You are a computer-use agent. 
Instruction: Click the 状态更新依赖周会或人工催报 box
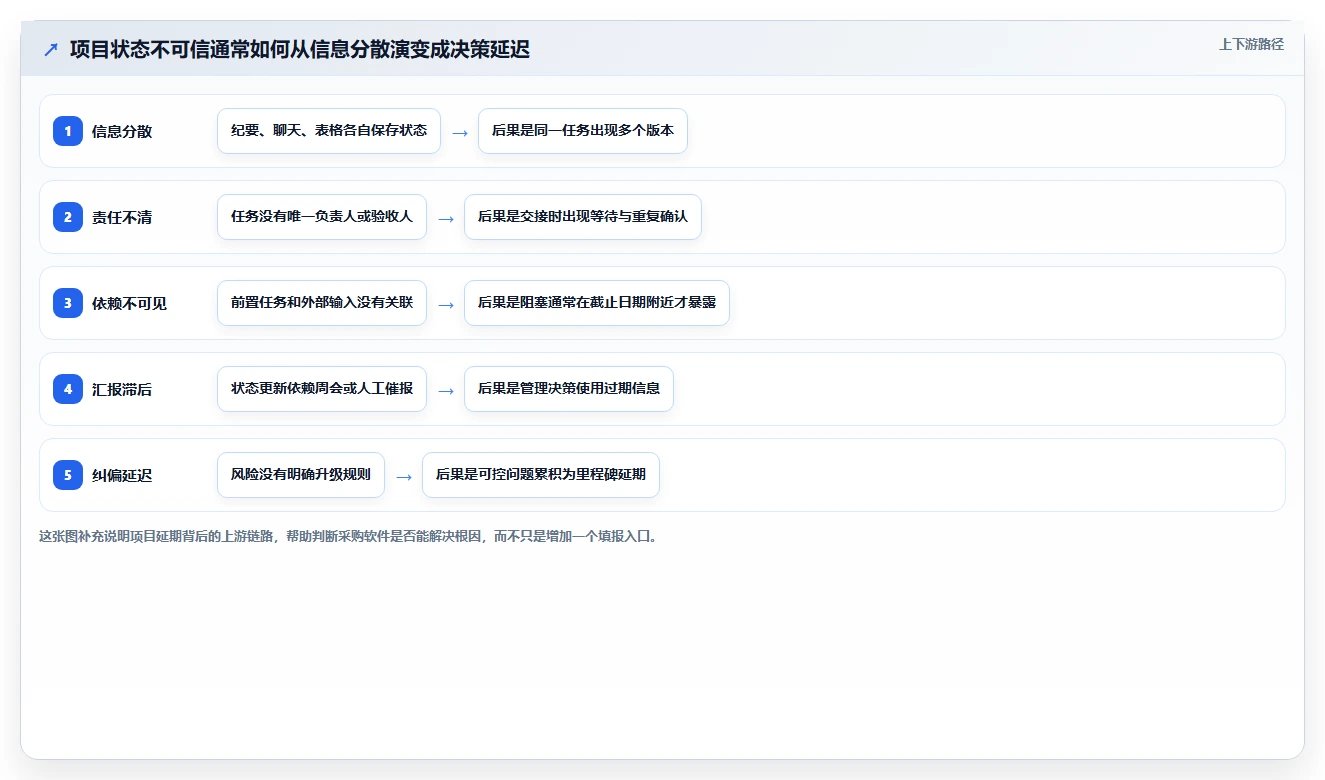pyautogui.click(x=322, y=389)
